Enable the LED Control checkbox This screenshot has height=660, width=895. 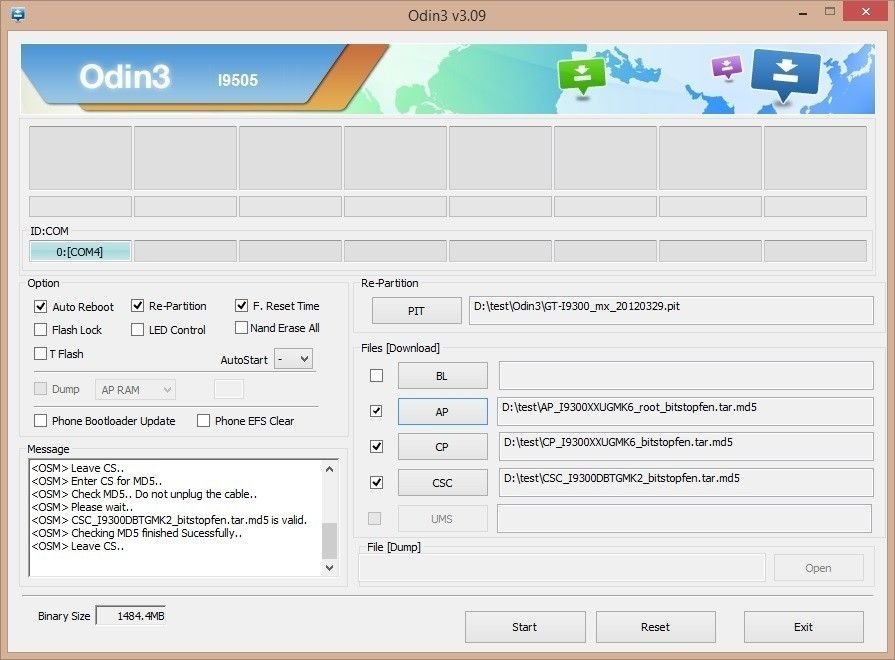pyautogui.click(x=138, y=330)
